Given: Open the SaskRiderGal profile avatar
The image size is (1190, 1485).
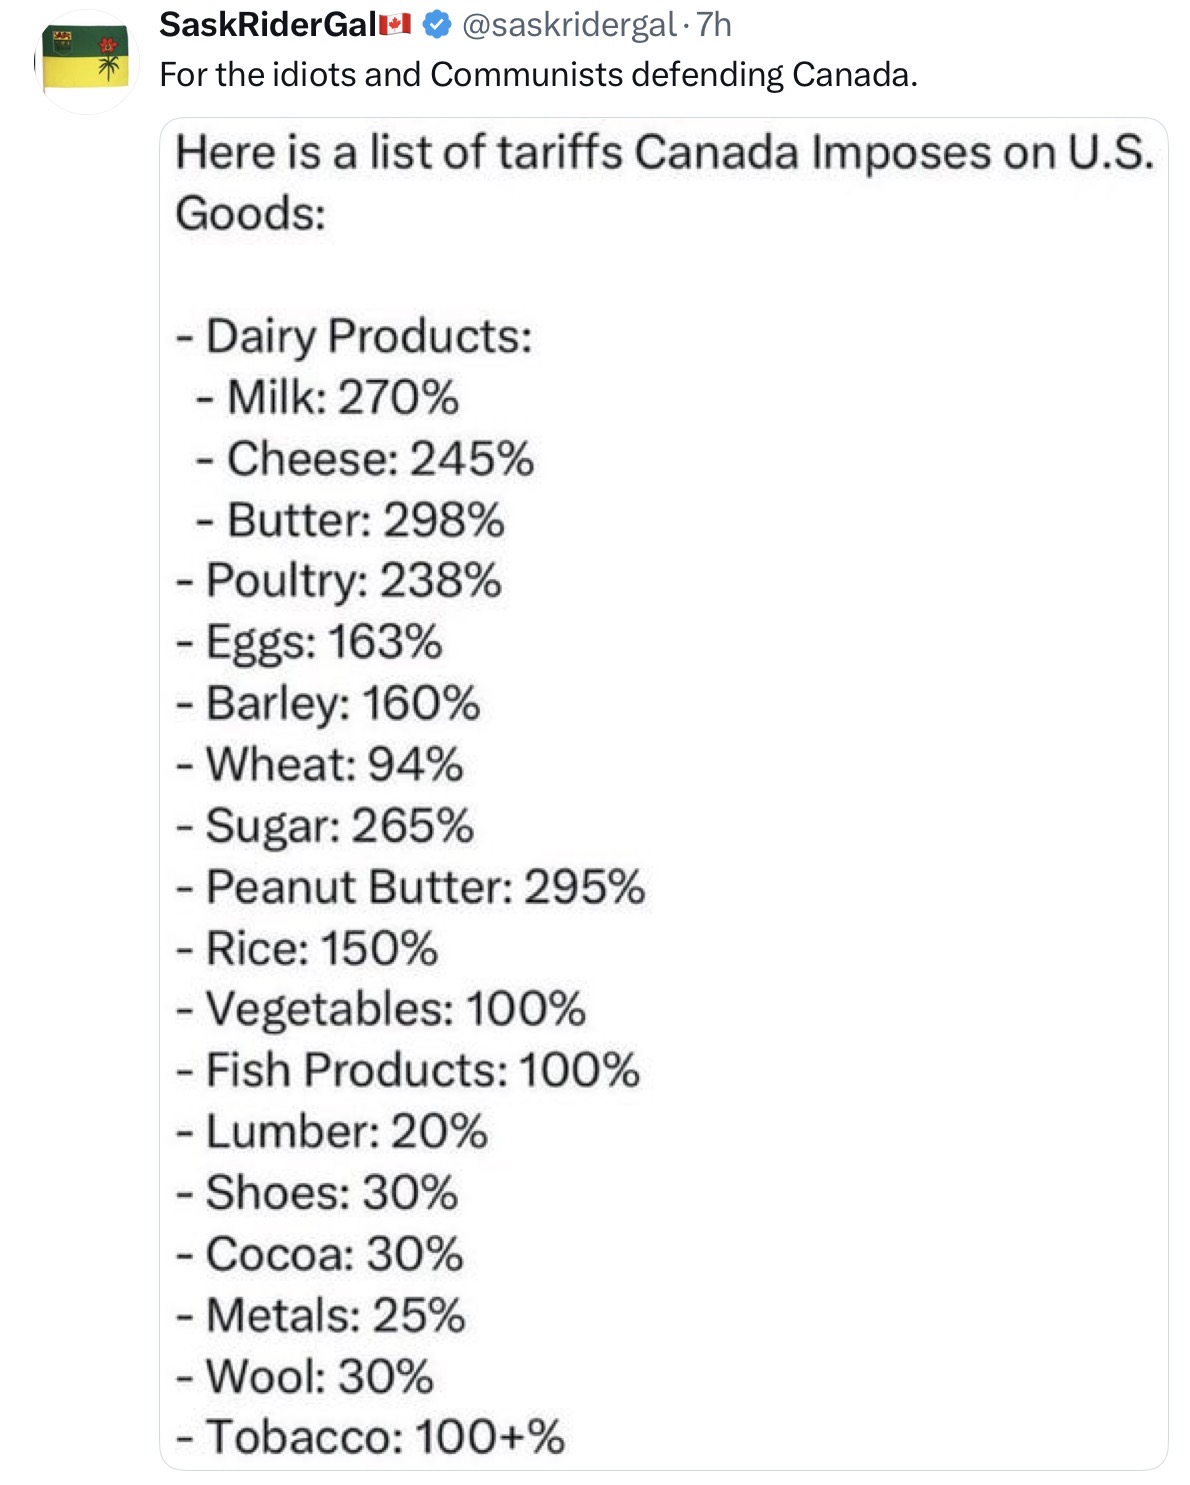Looking at the screenshot, I should (87, 61).
